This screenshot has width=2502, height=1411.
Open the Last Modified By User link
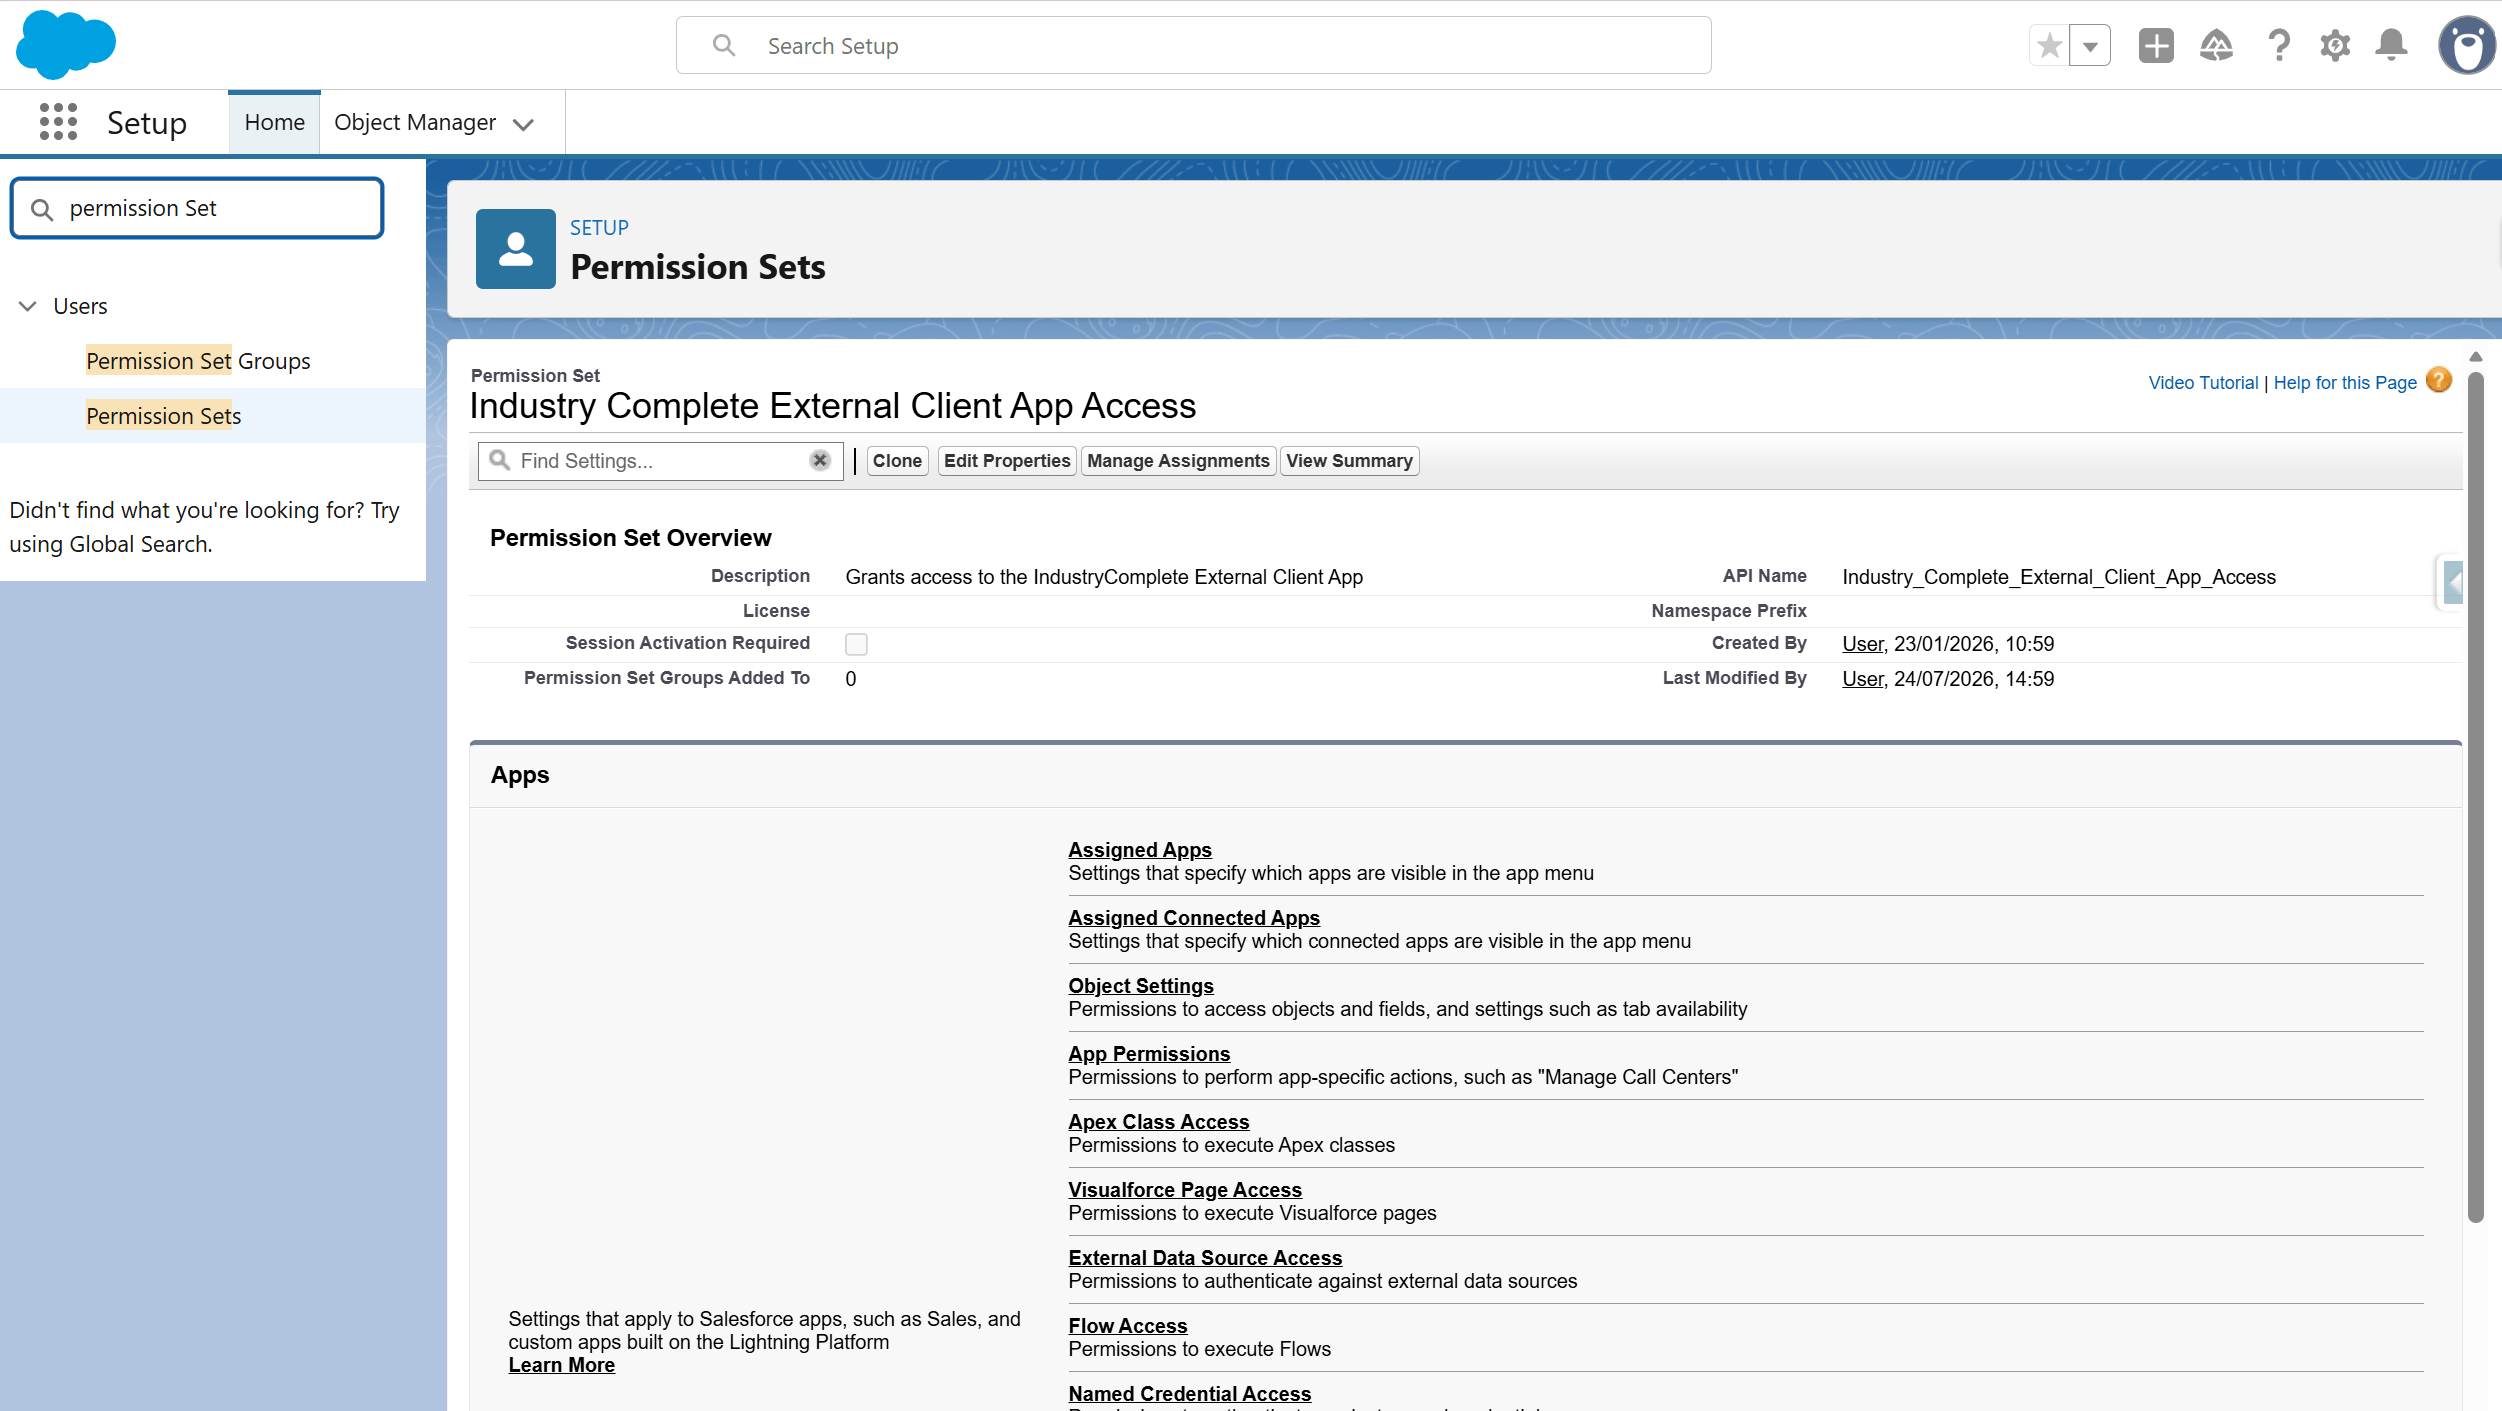[1863, 679]
